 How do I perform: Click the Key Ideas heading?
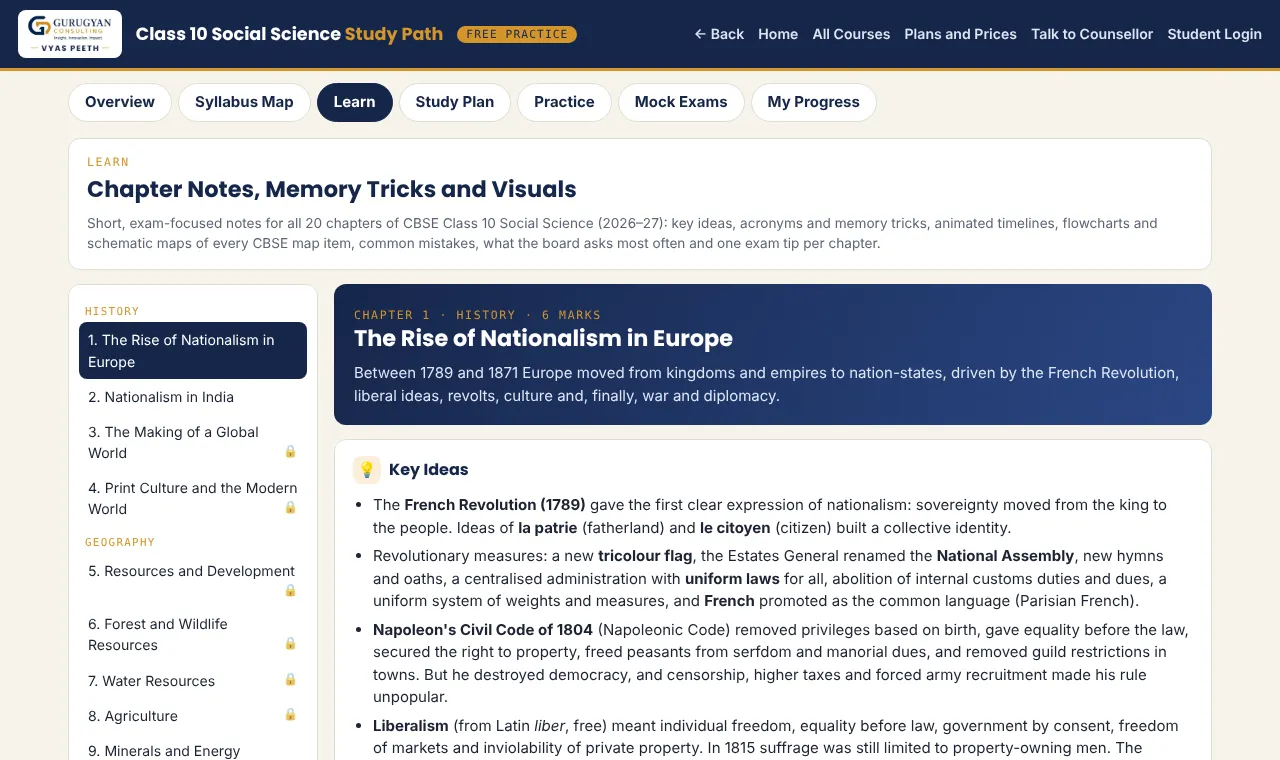coord(428,470)
